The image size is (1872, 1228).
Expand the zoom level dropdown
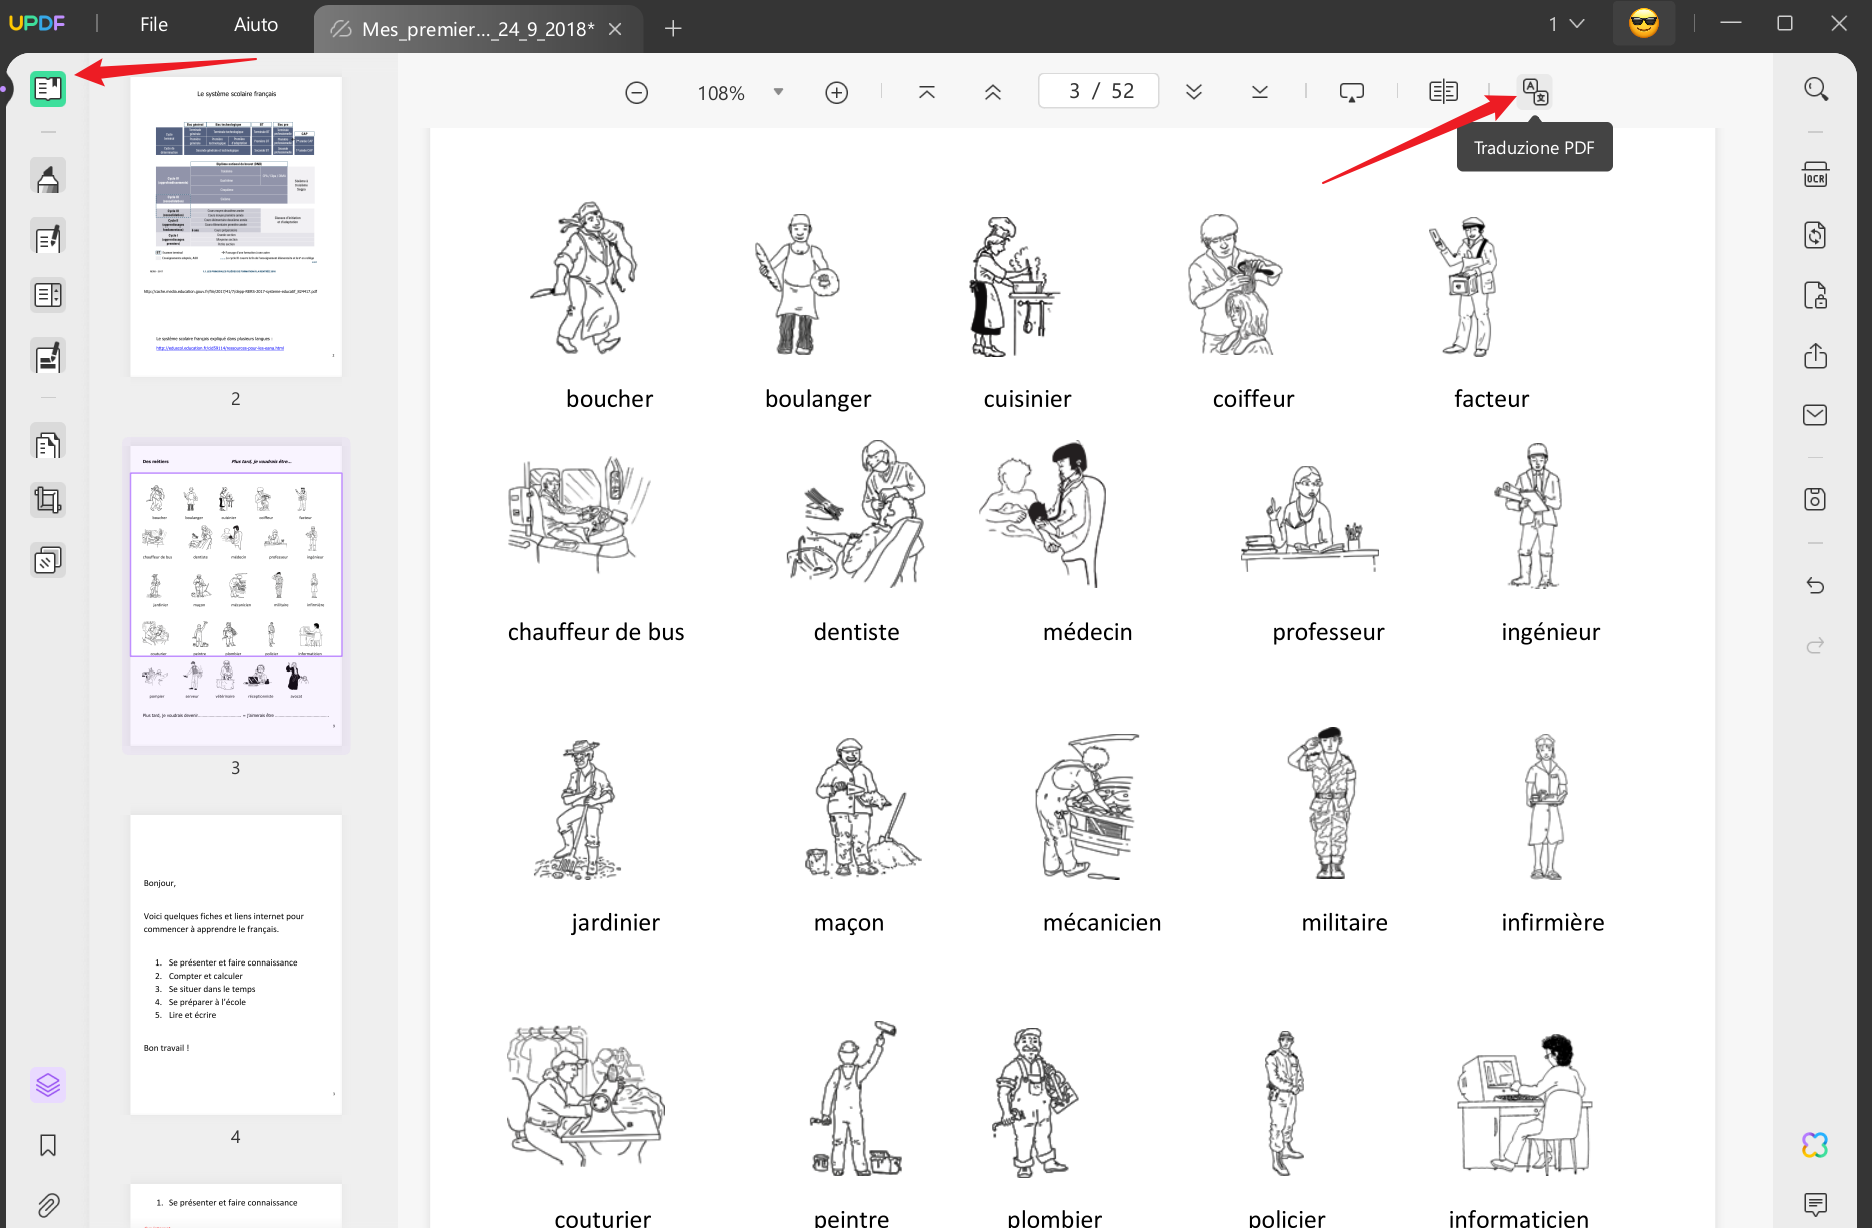tap(778, 92)
